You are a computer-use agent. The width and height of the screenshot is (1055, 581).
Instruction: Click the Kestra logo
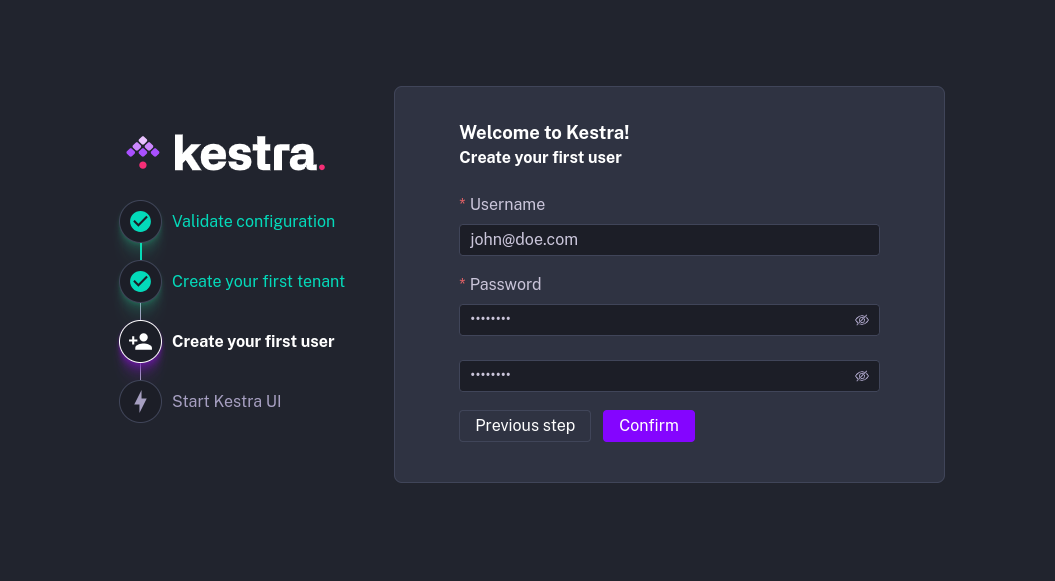pyautogui.click(x=224, y=152)
